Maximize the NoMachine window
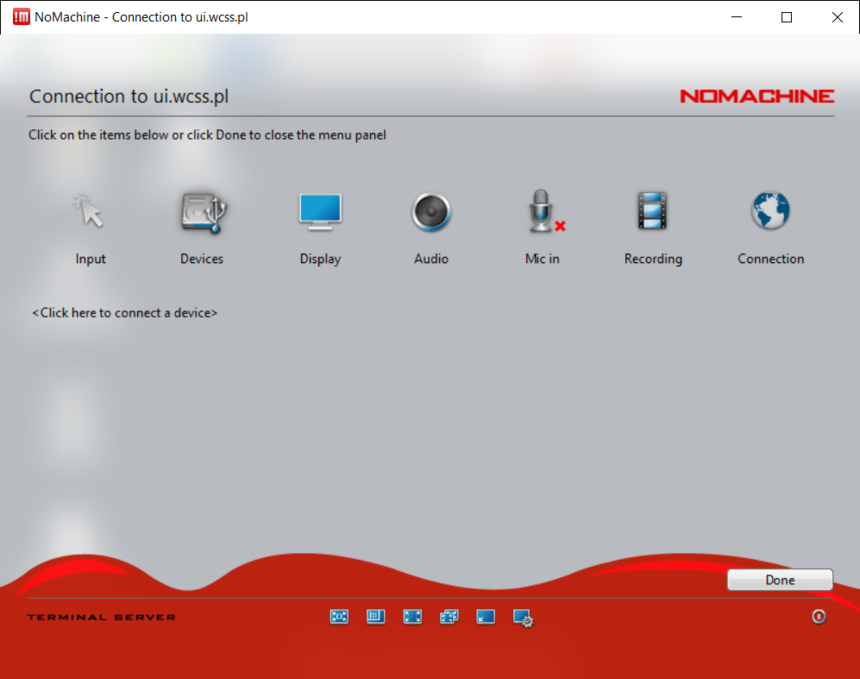This screenshot has width=860, height=679. [x=787, y=17]
